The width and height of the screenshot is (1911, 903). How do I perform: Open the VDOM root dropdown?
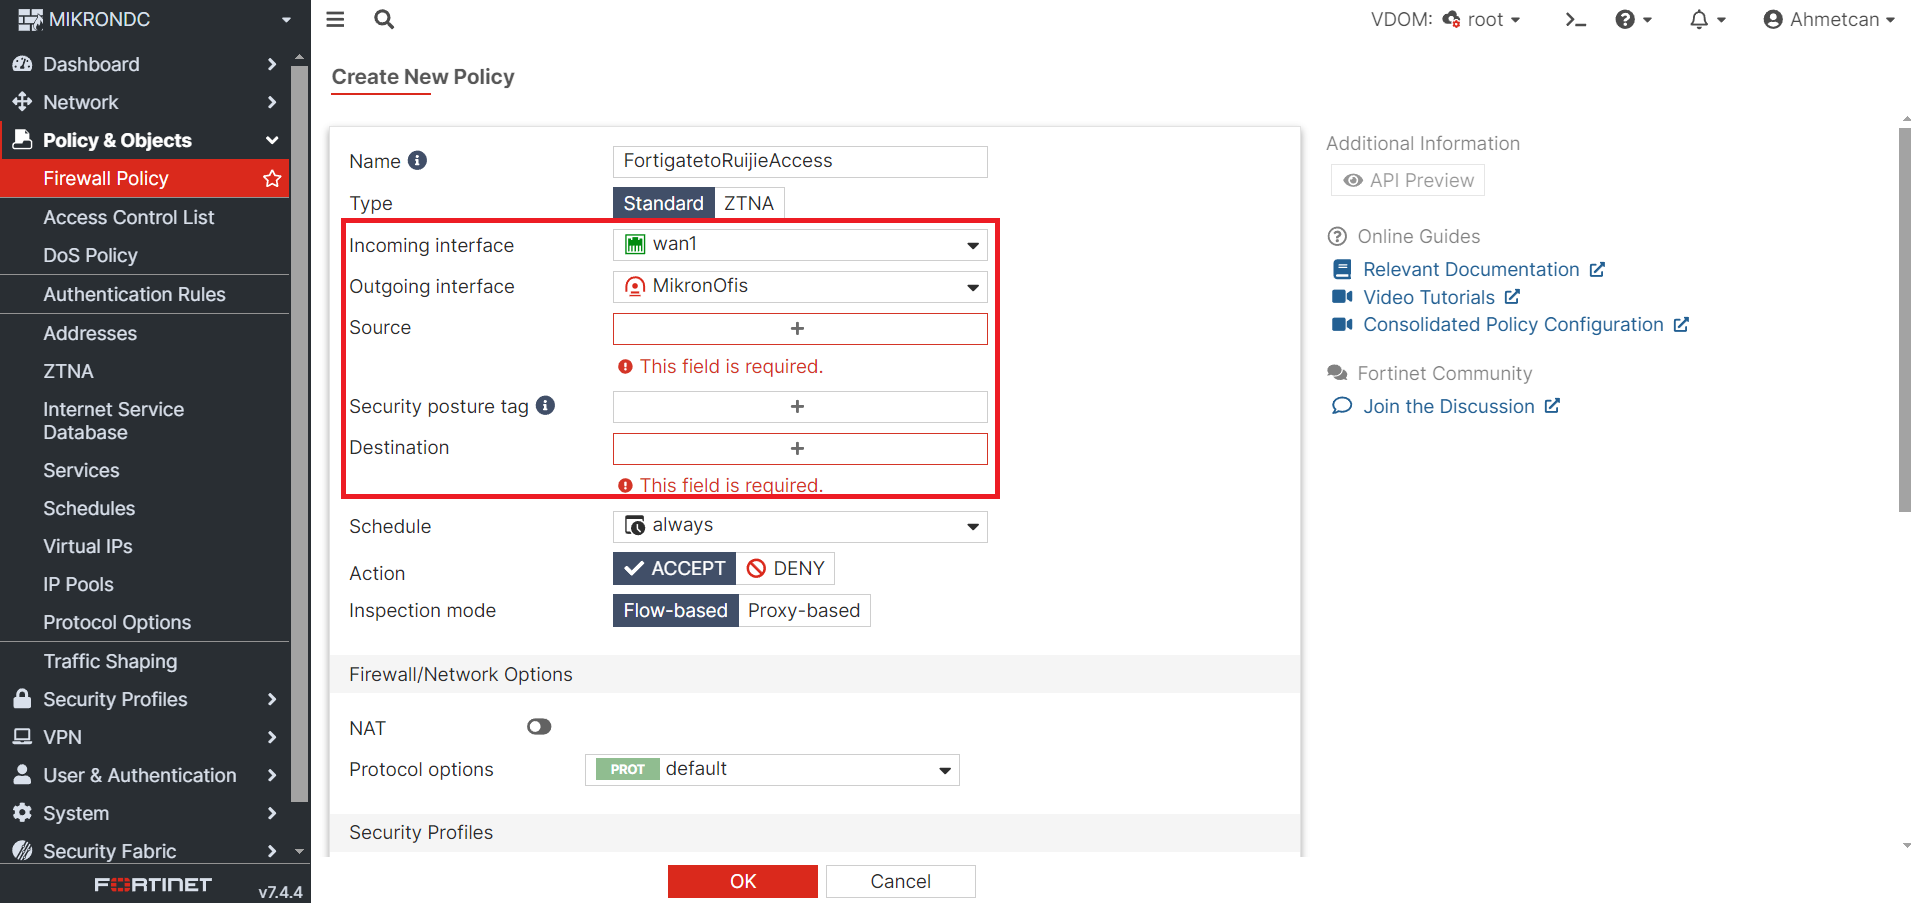[x=1481, y=20]
